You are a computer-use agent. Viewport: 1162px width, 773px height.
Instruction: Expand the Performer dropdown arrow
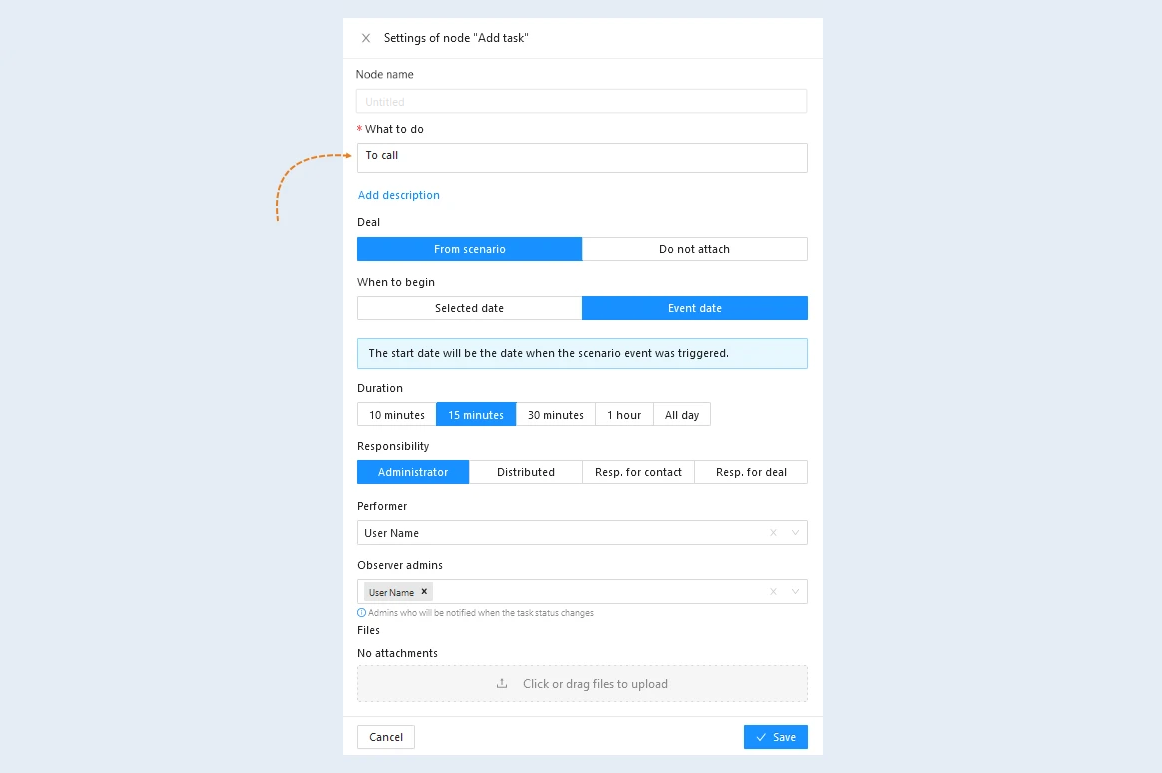tap(795, 533)
